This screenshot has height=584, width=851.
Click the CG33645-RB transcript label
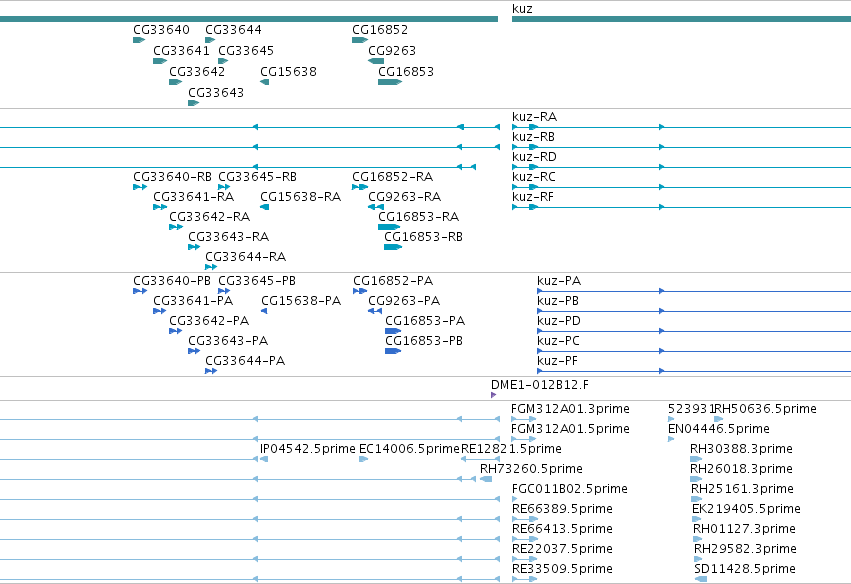tap(258, 177)
